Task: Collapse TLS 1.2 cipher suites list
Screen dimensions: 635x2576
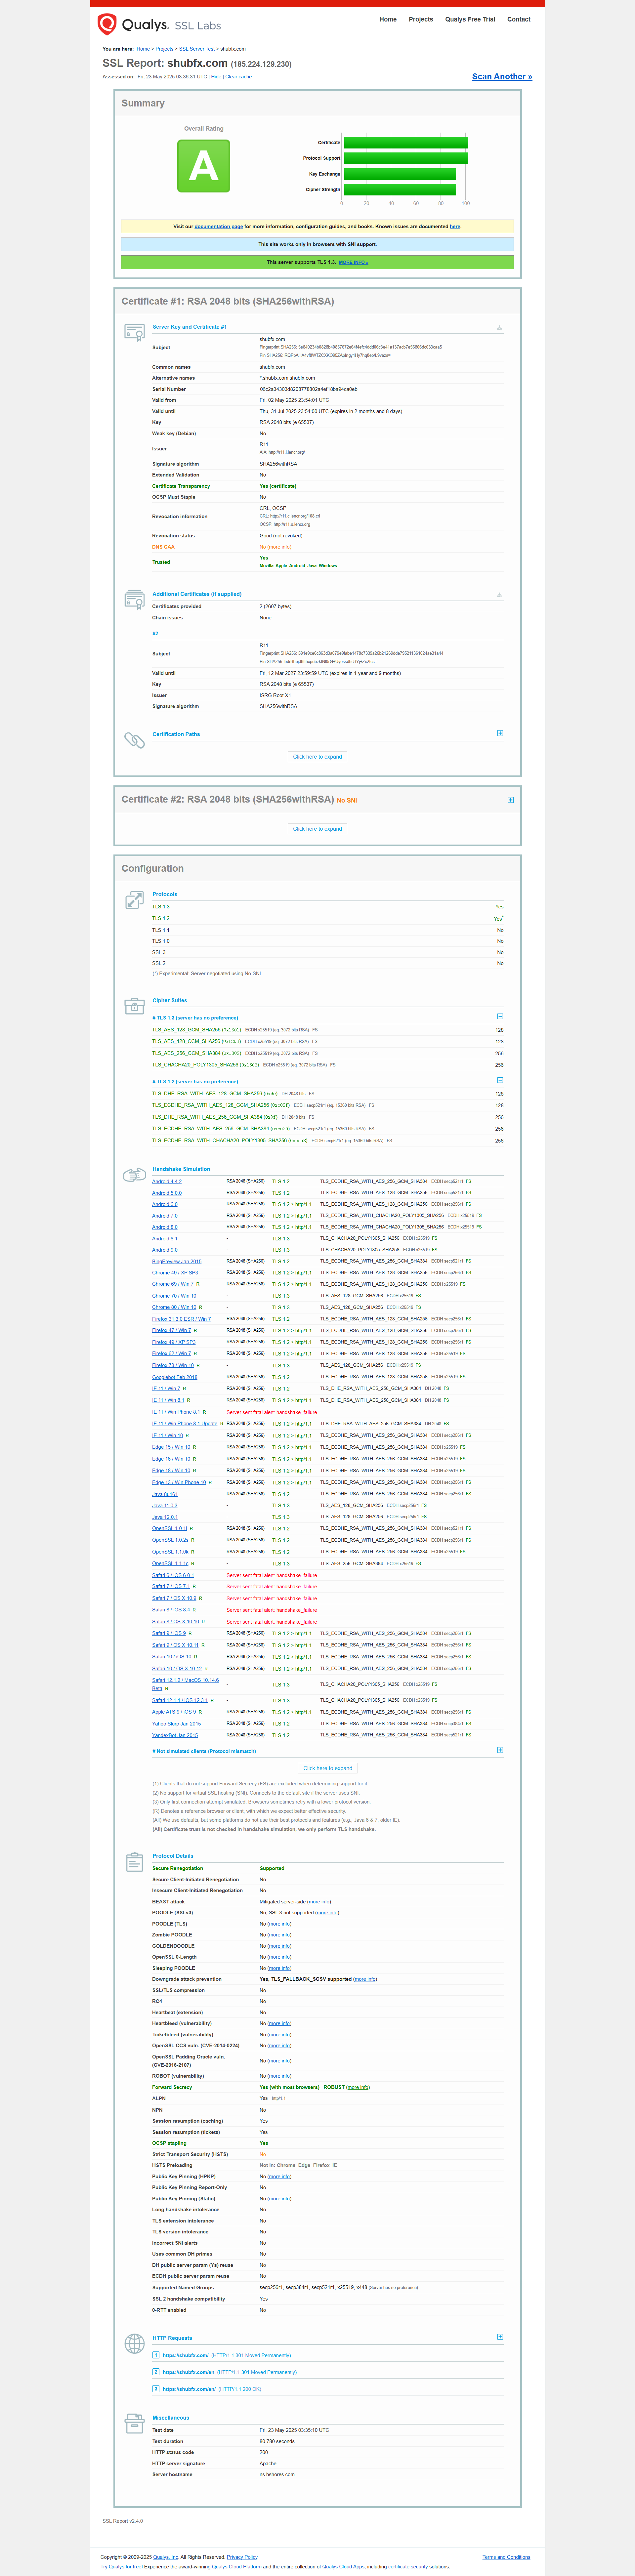Action: pyautogui.click(x=500, y=1080)
